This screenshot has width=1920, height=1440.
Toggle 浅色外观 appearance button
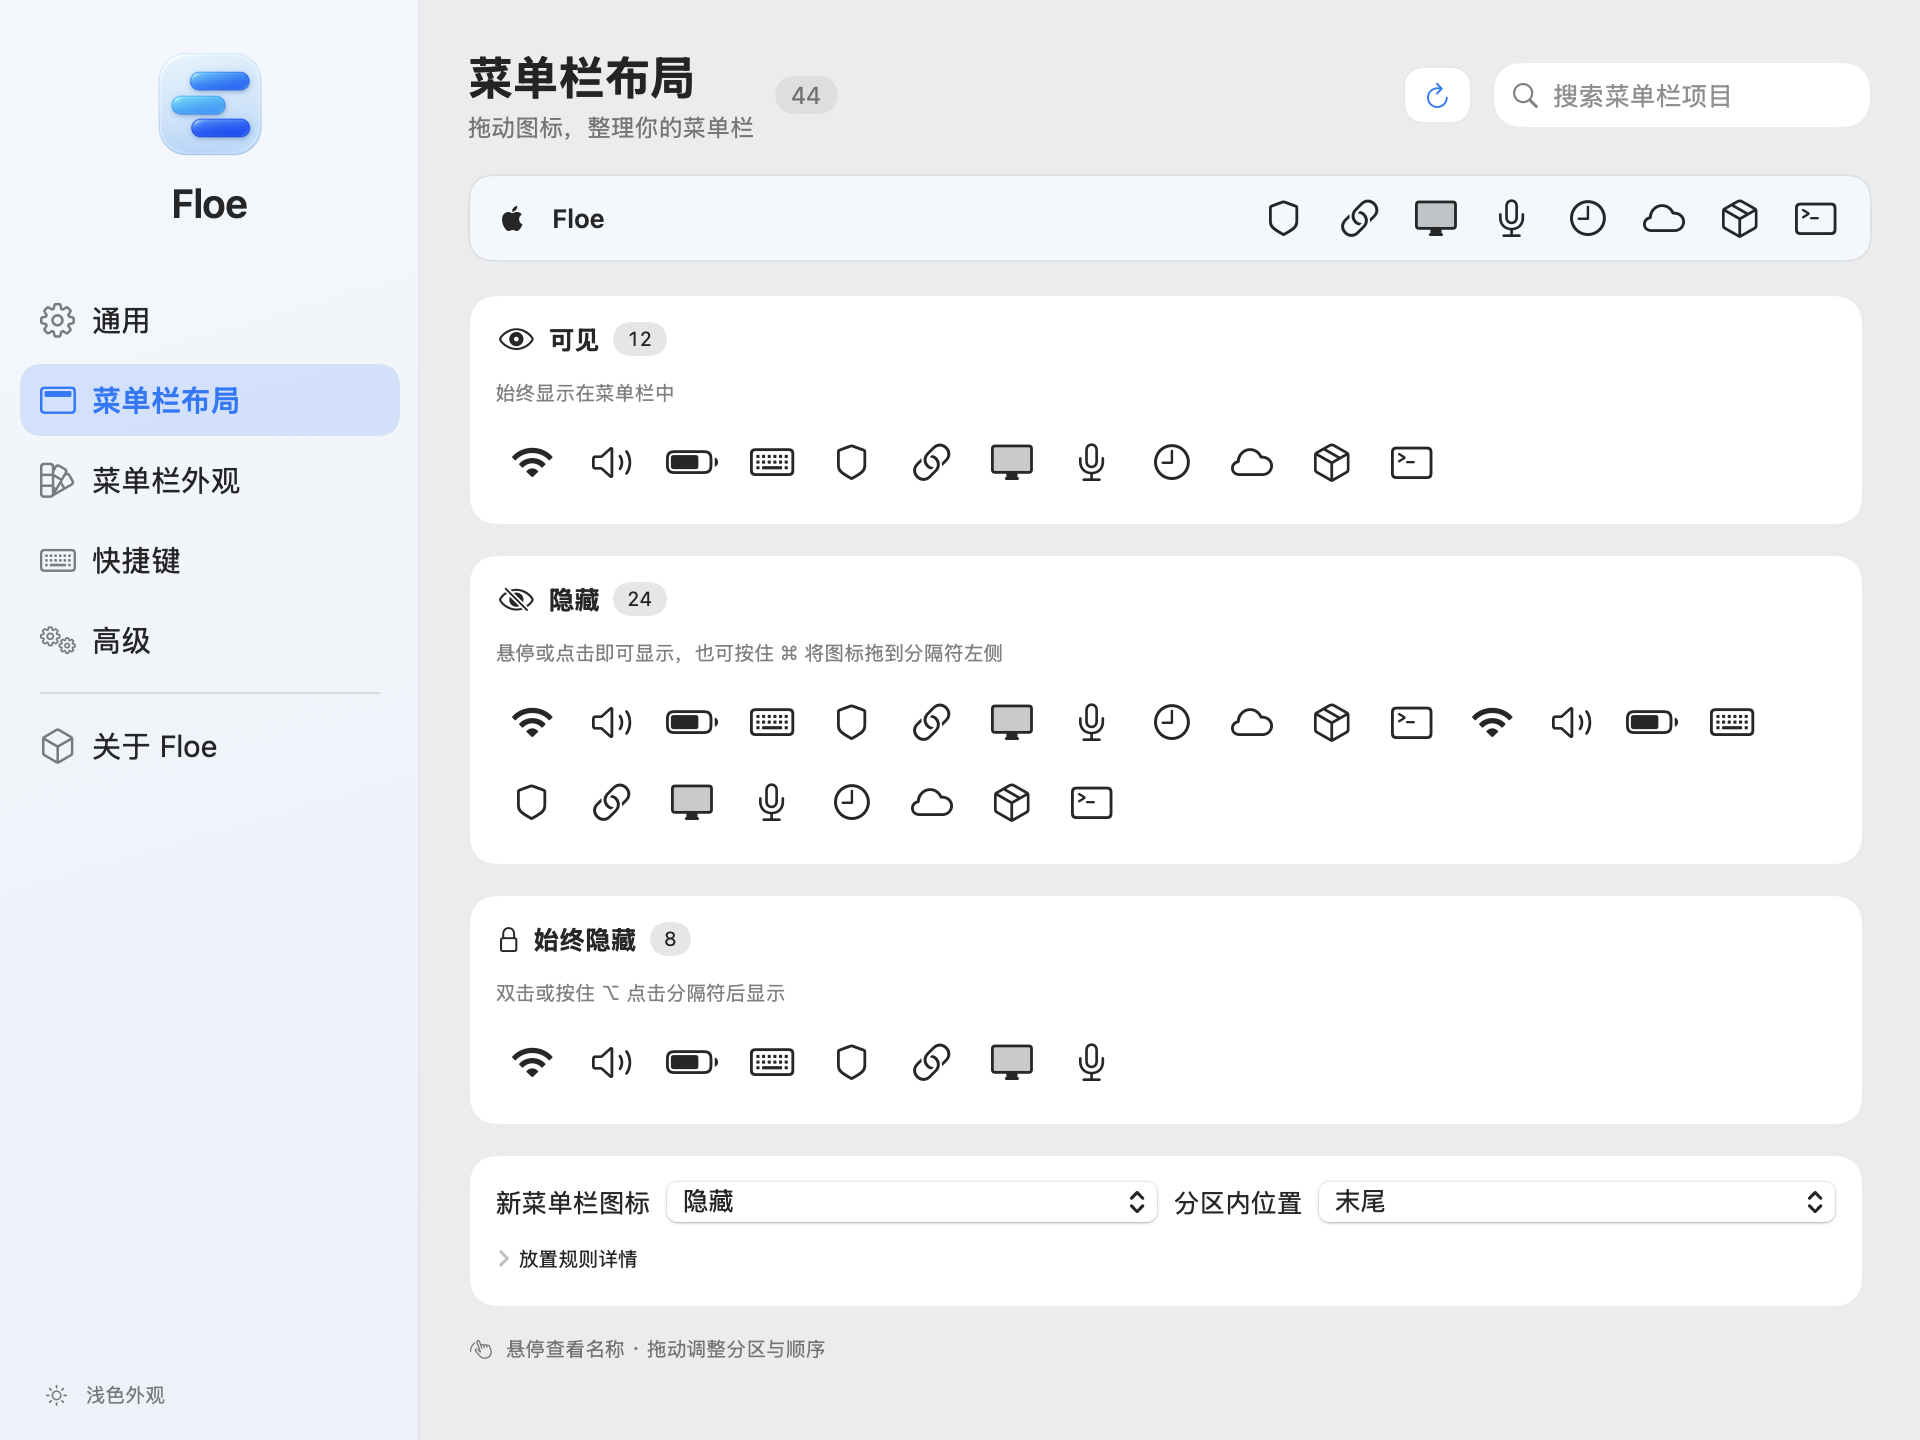(105, 1395)
